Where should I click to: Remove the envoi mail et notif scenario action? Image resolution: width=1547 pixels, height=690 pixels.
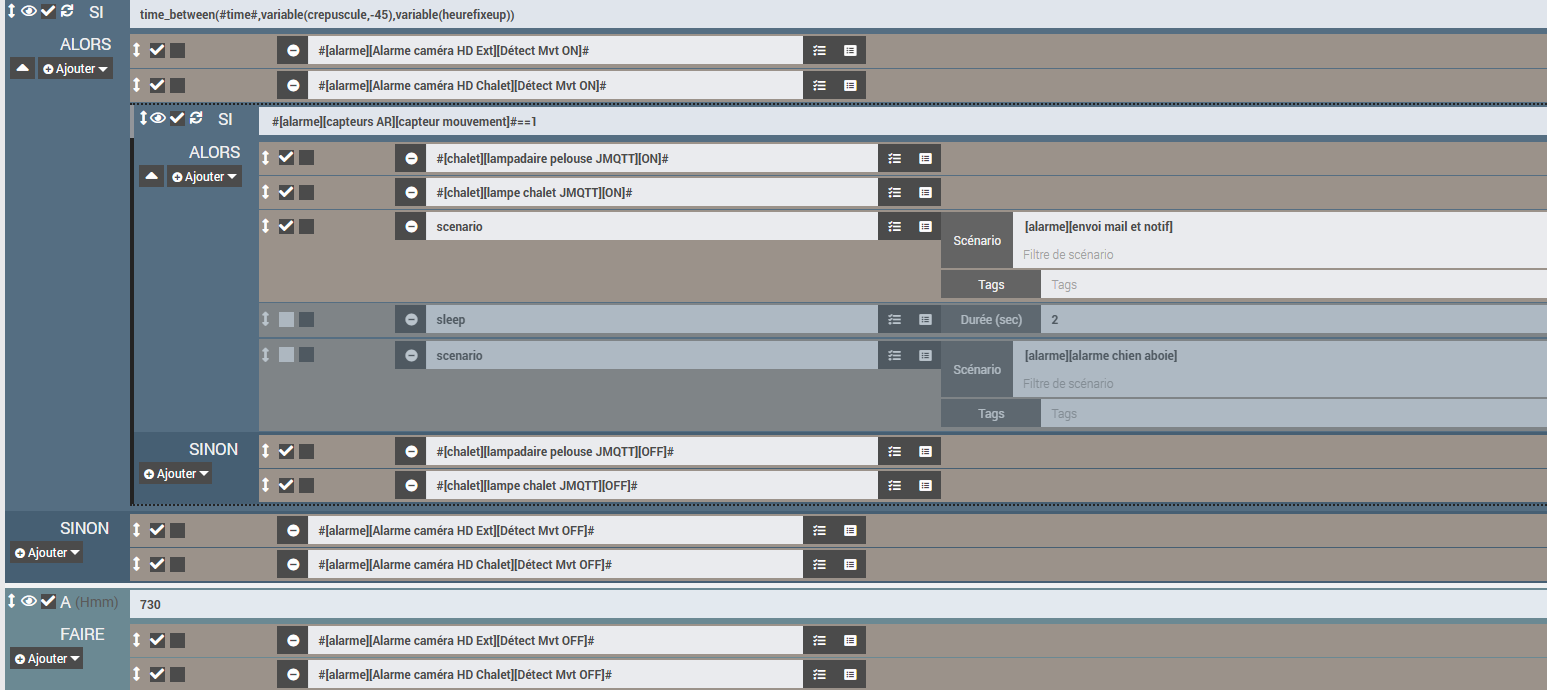click(x=411, y=226)
